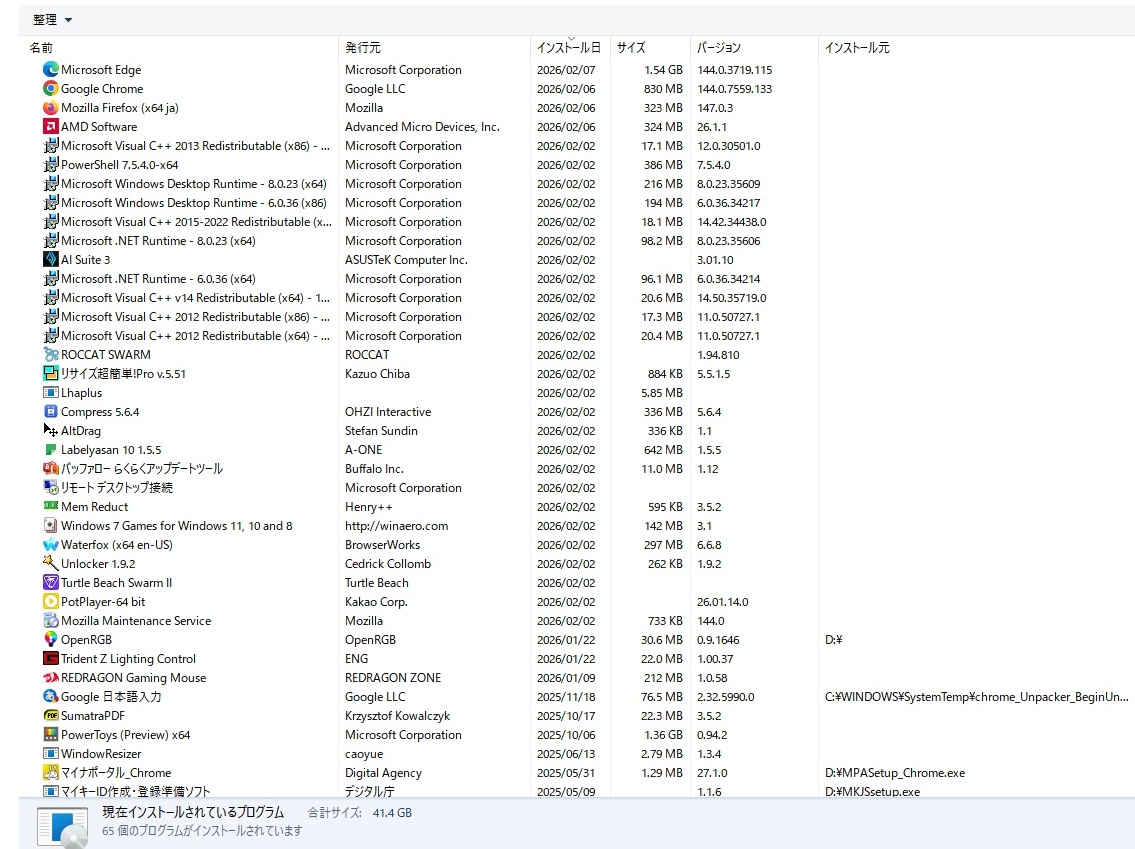
Task: Click the Labelyasan 10 icon
Action: pos(51,449)
